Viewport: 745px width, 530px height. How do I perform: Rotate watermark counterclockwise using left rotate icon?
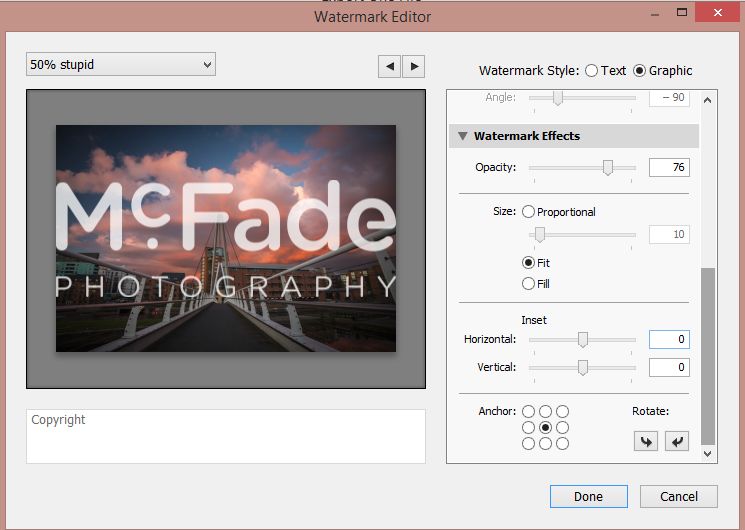point(645,441)
